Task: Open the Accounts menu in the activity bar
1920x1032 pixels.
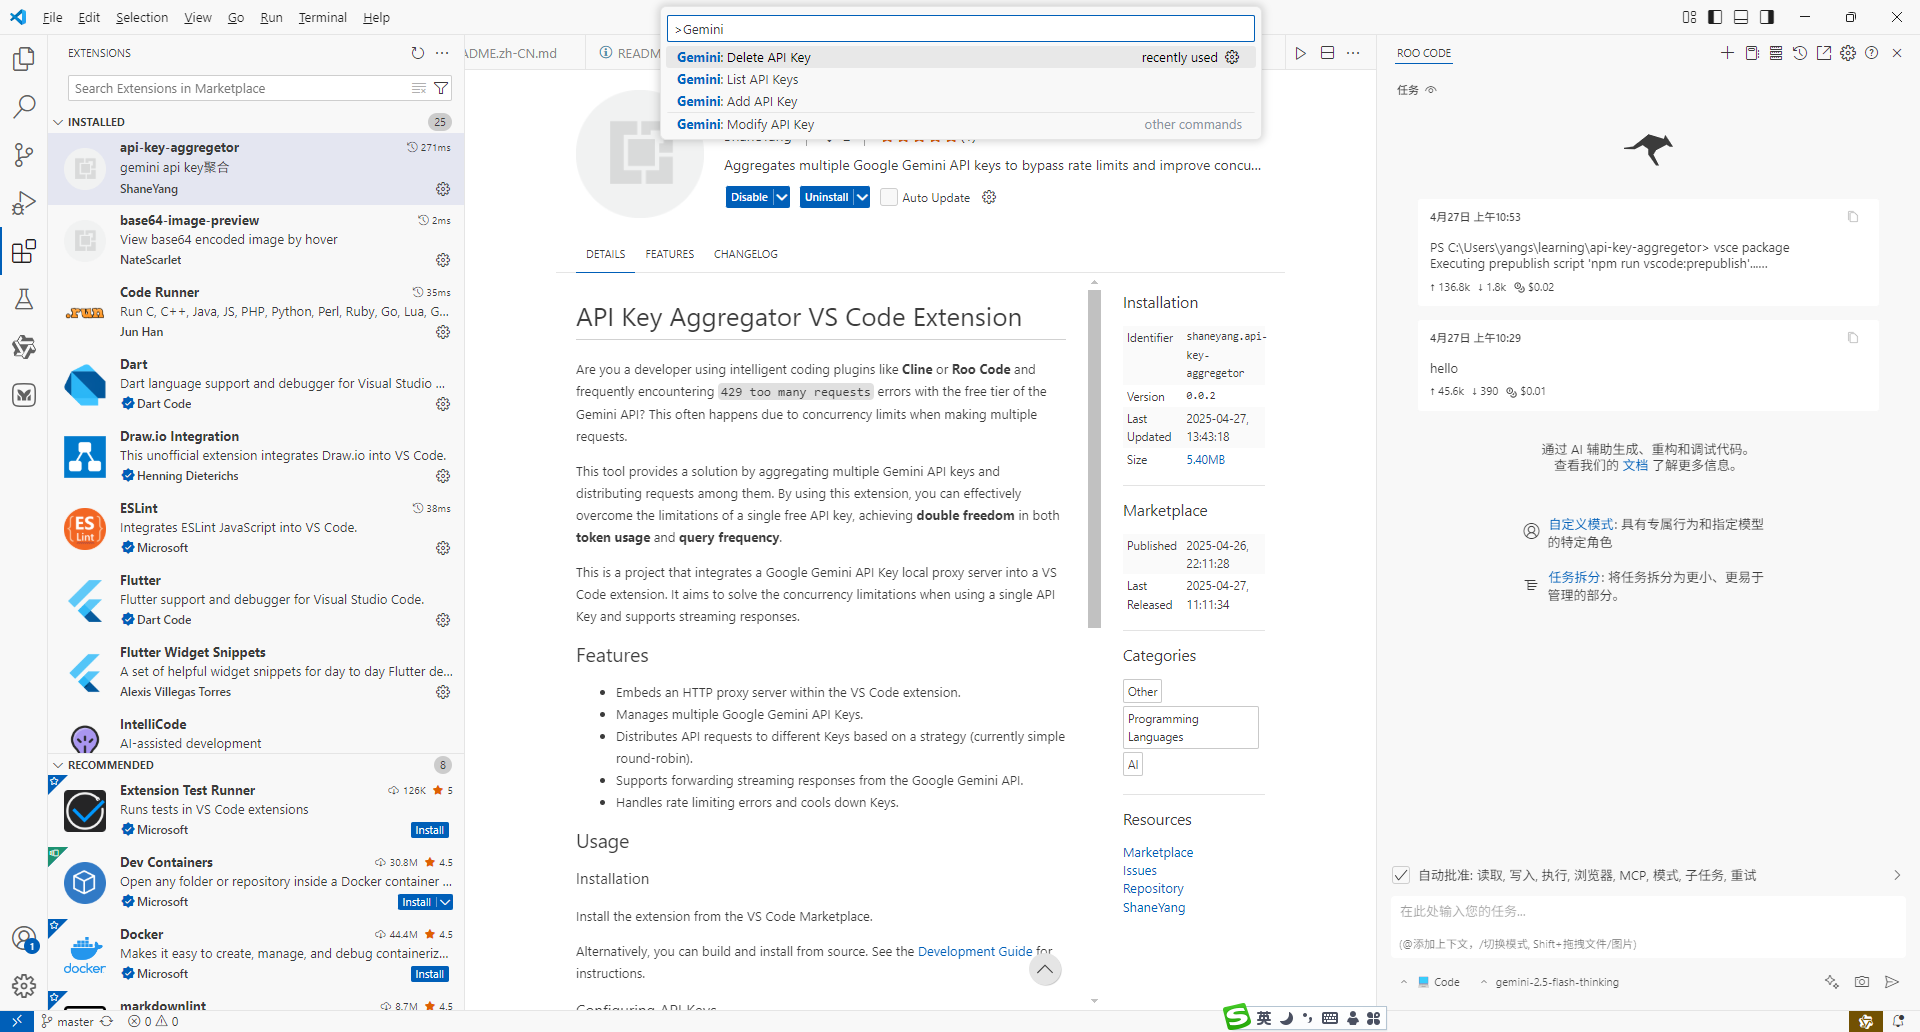Action: point(24,938)
